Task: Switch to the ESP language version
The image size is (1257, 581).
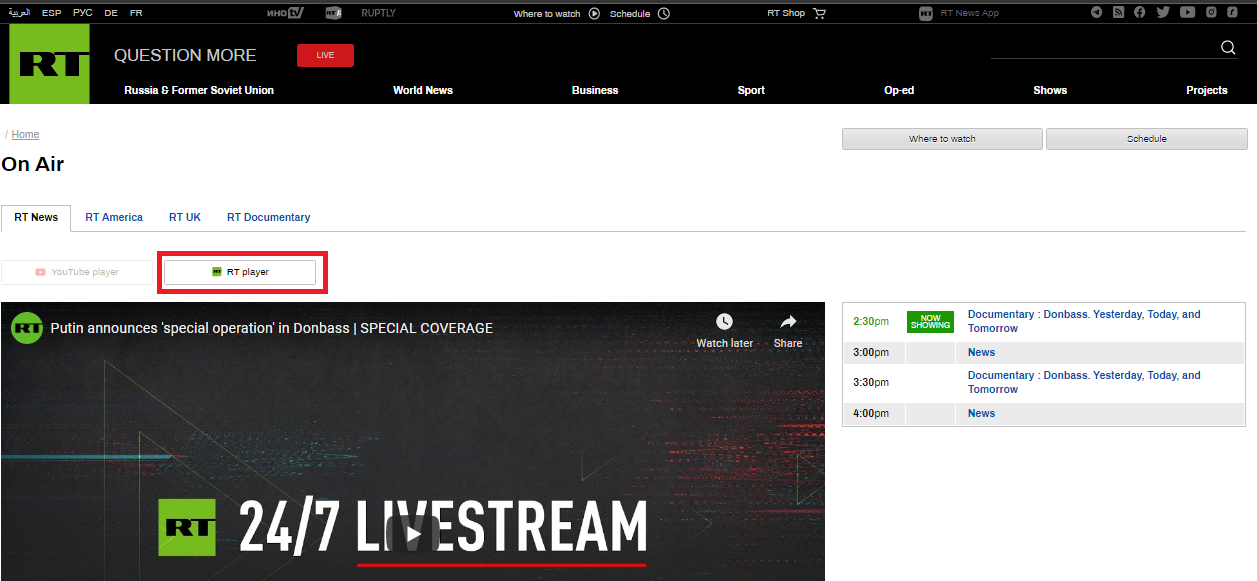Action: tap(51, 13)
